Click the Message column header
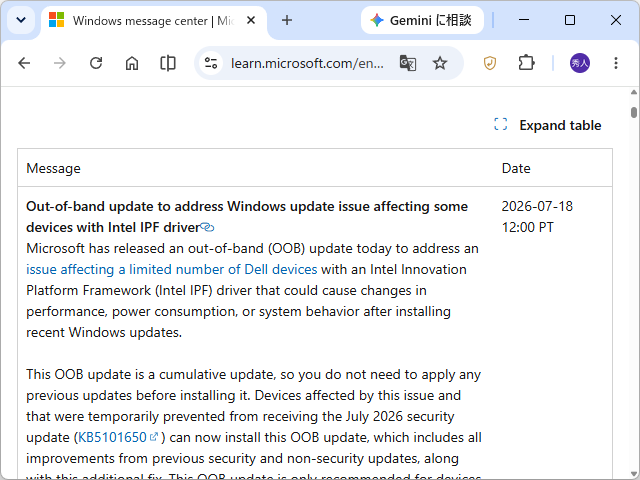Viewport: 640px width, 480px height. tap(53, 168)
